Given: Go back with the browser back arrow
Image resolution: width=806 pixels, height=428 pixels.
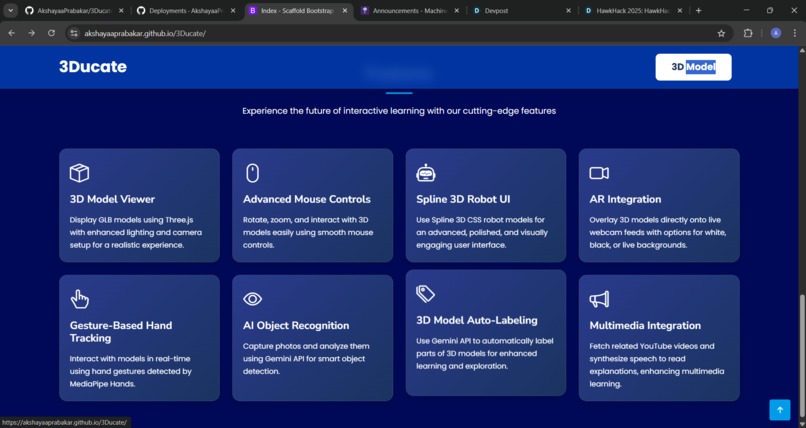Looking at the screenshot, I should pyautogui.click(x=12, y=33).
